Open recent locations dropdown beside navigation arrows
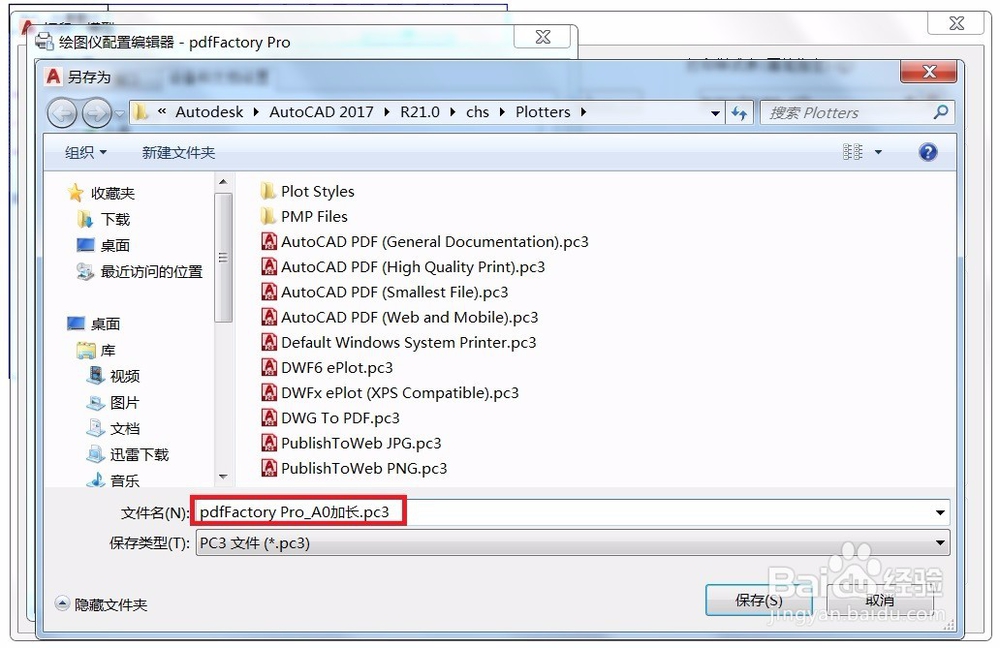The image size is (1000, 648). pos(119,114)
